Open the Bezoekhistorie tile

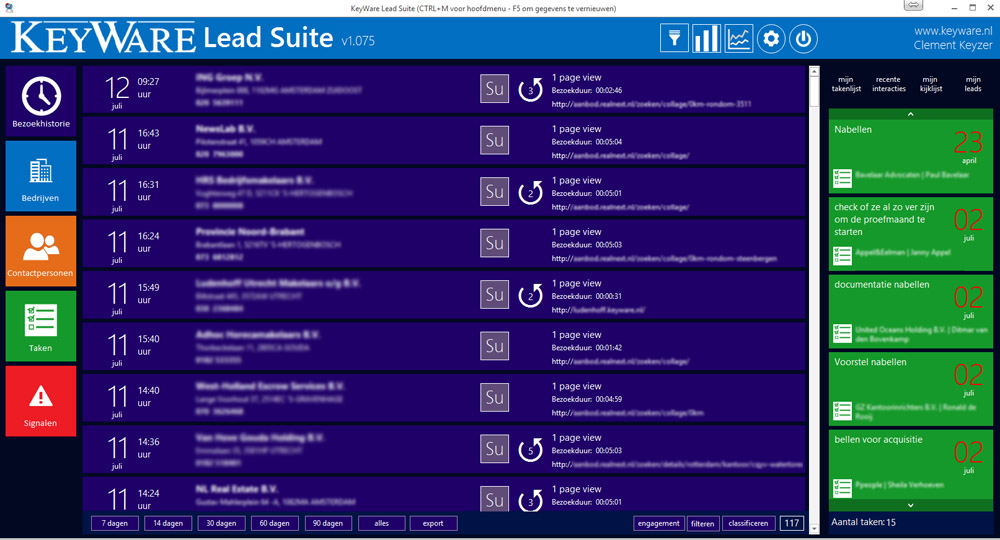point(41,101)
